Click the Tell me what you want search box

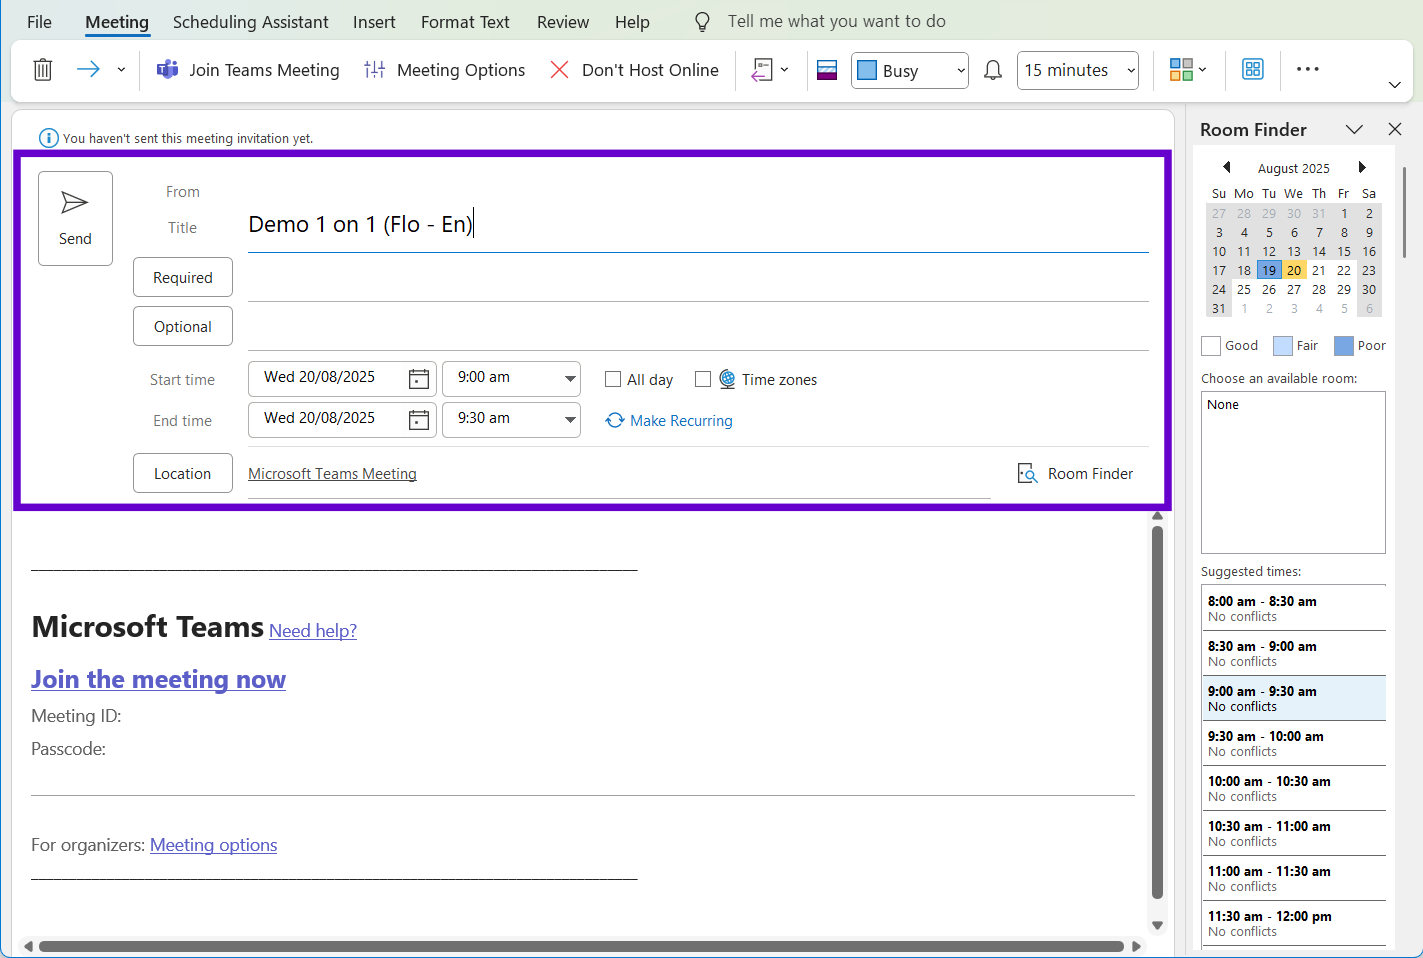pos(836,21)
